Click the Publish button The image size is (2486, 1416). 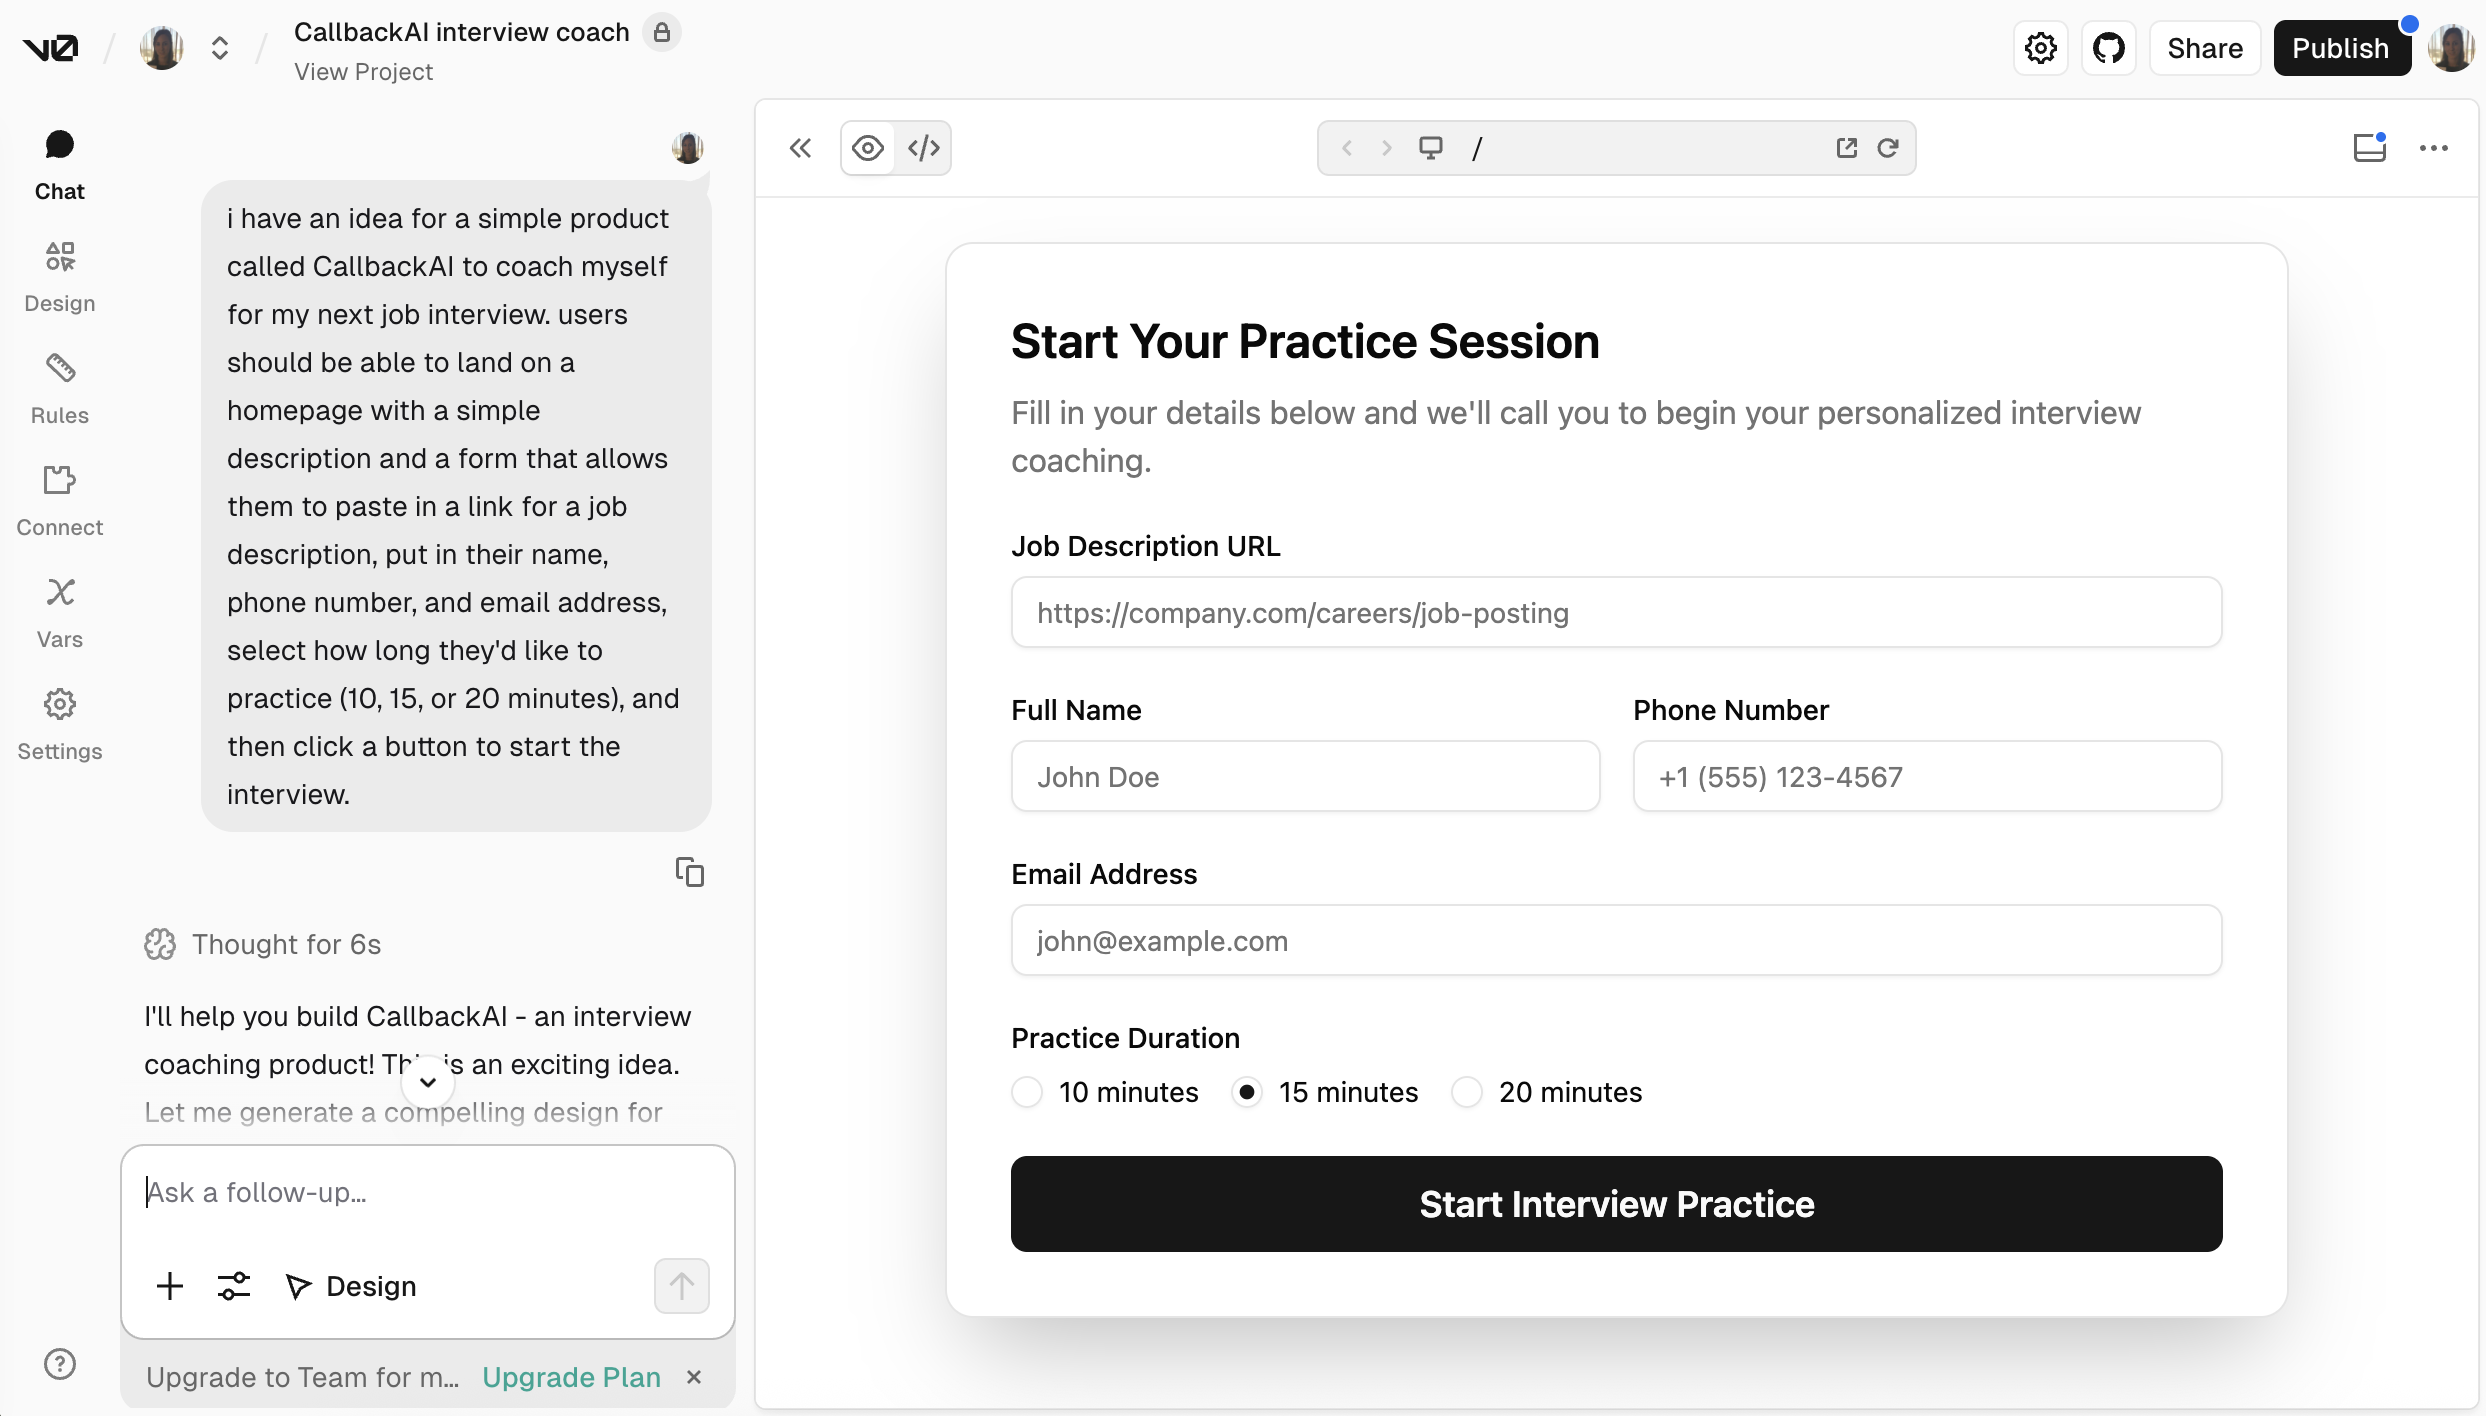click(x=2343, y=47)
